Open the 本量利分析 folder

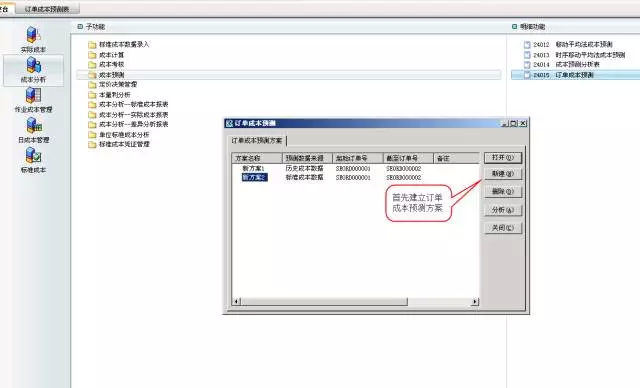(109, 95)
